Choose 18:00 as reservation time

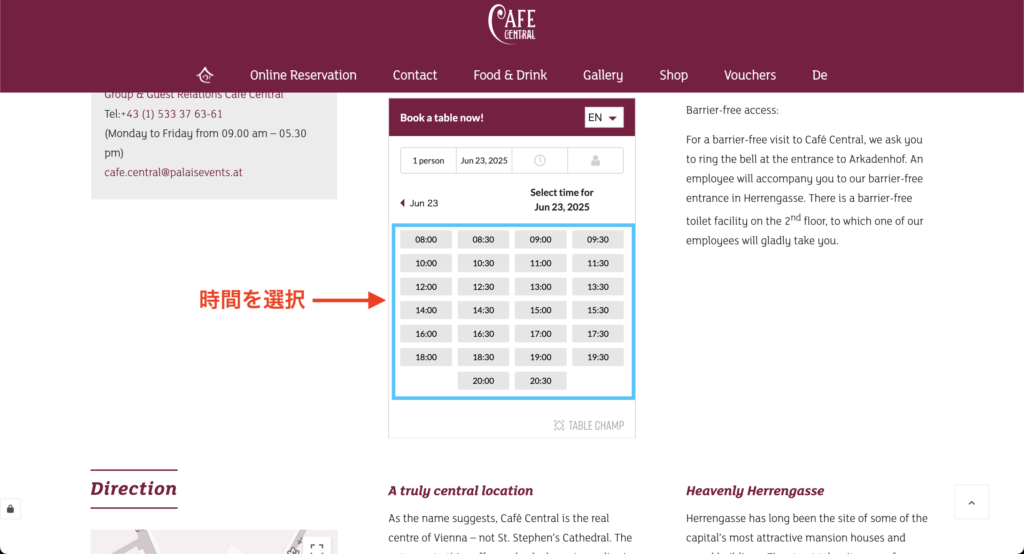(x=426, y=357)
